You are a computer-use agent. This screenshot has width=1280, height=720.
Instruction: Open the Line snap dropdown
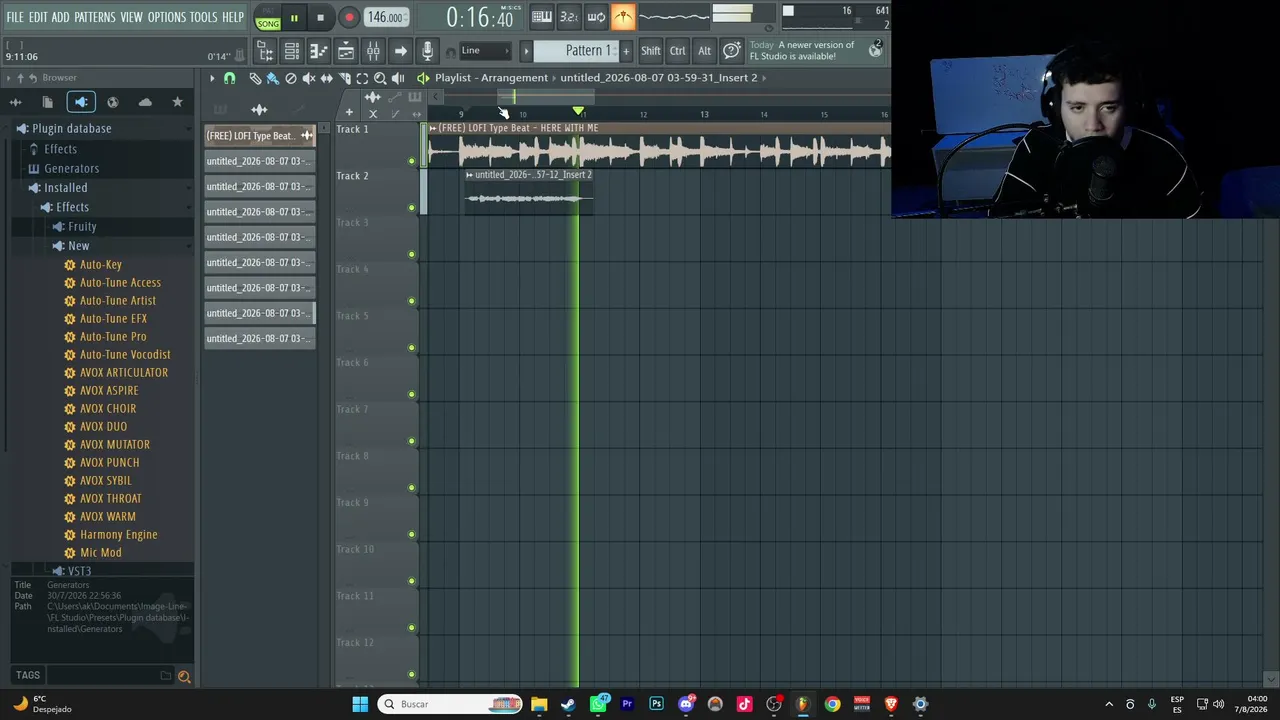click(x=485, y=51)
